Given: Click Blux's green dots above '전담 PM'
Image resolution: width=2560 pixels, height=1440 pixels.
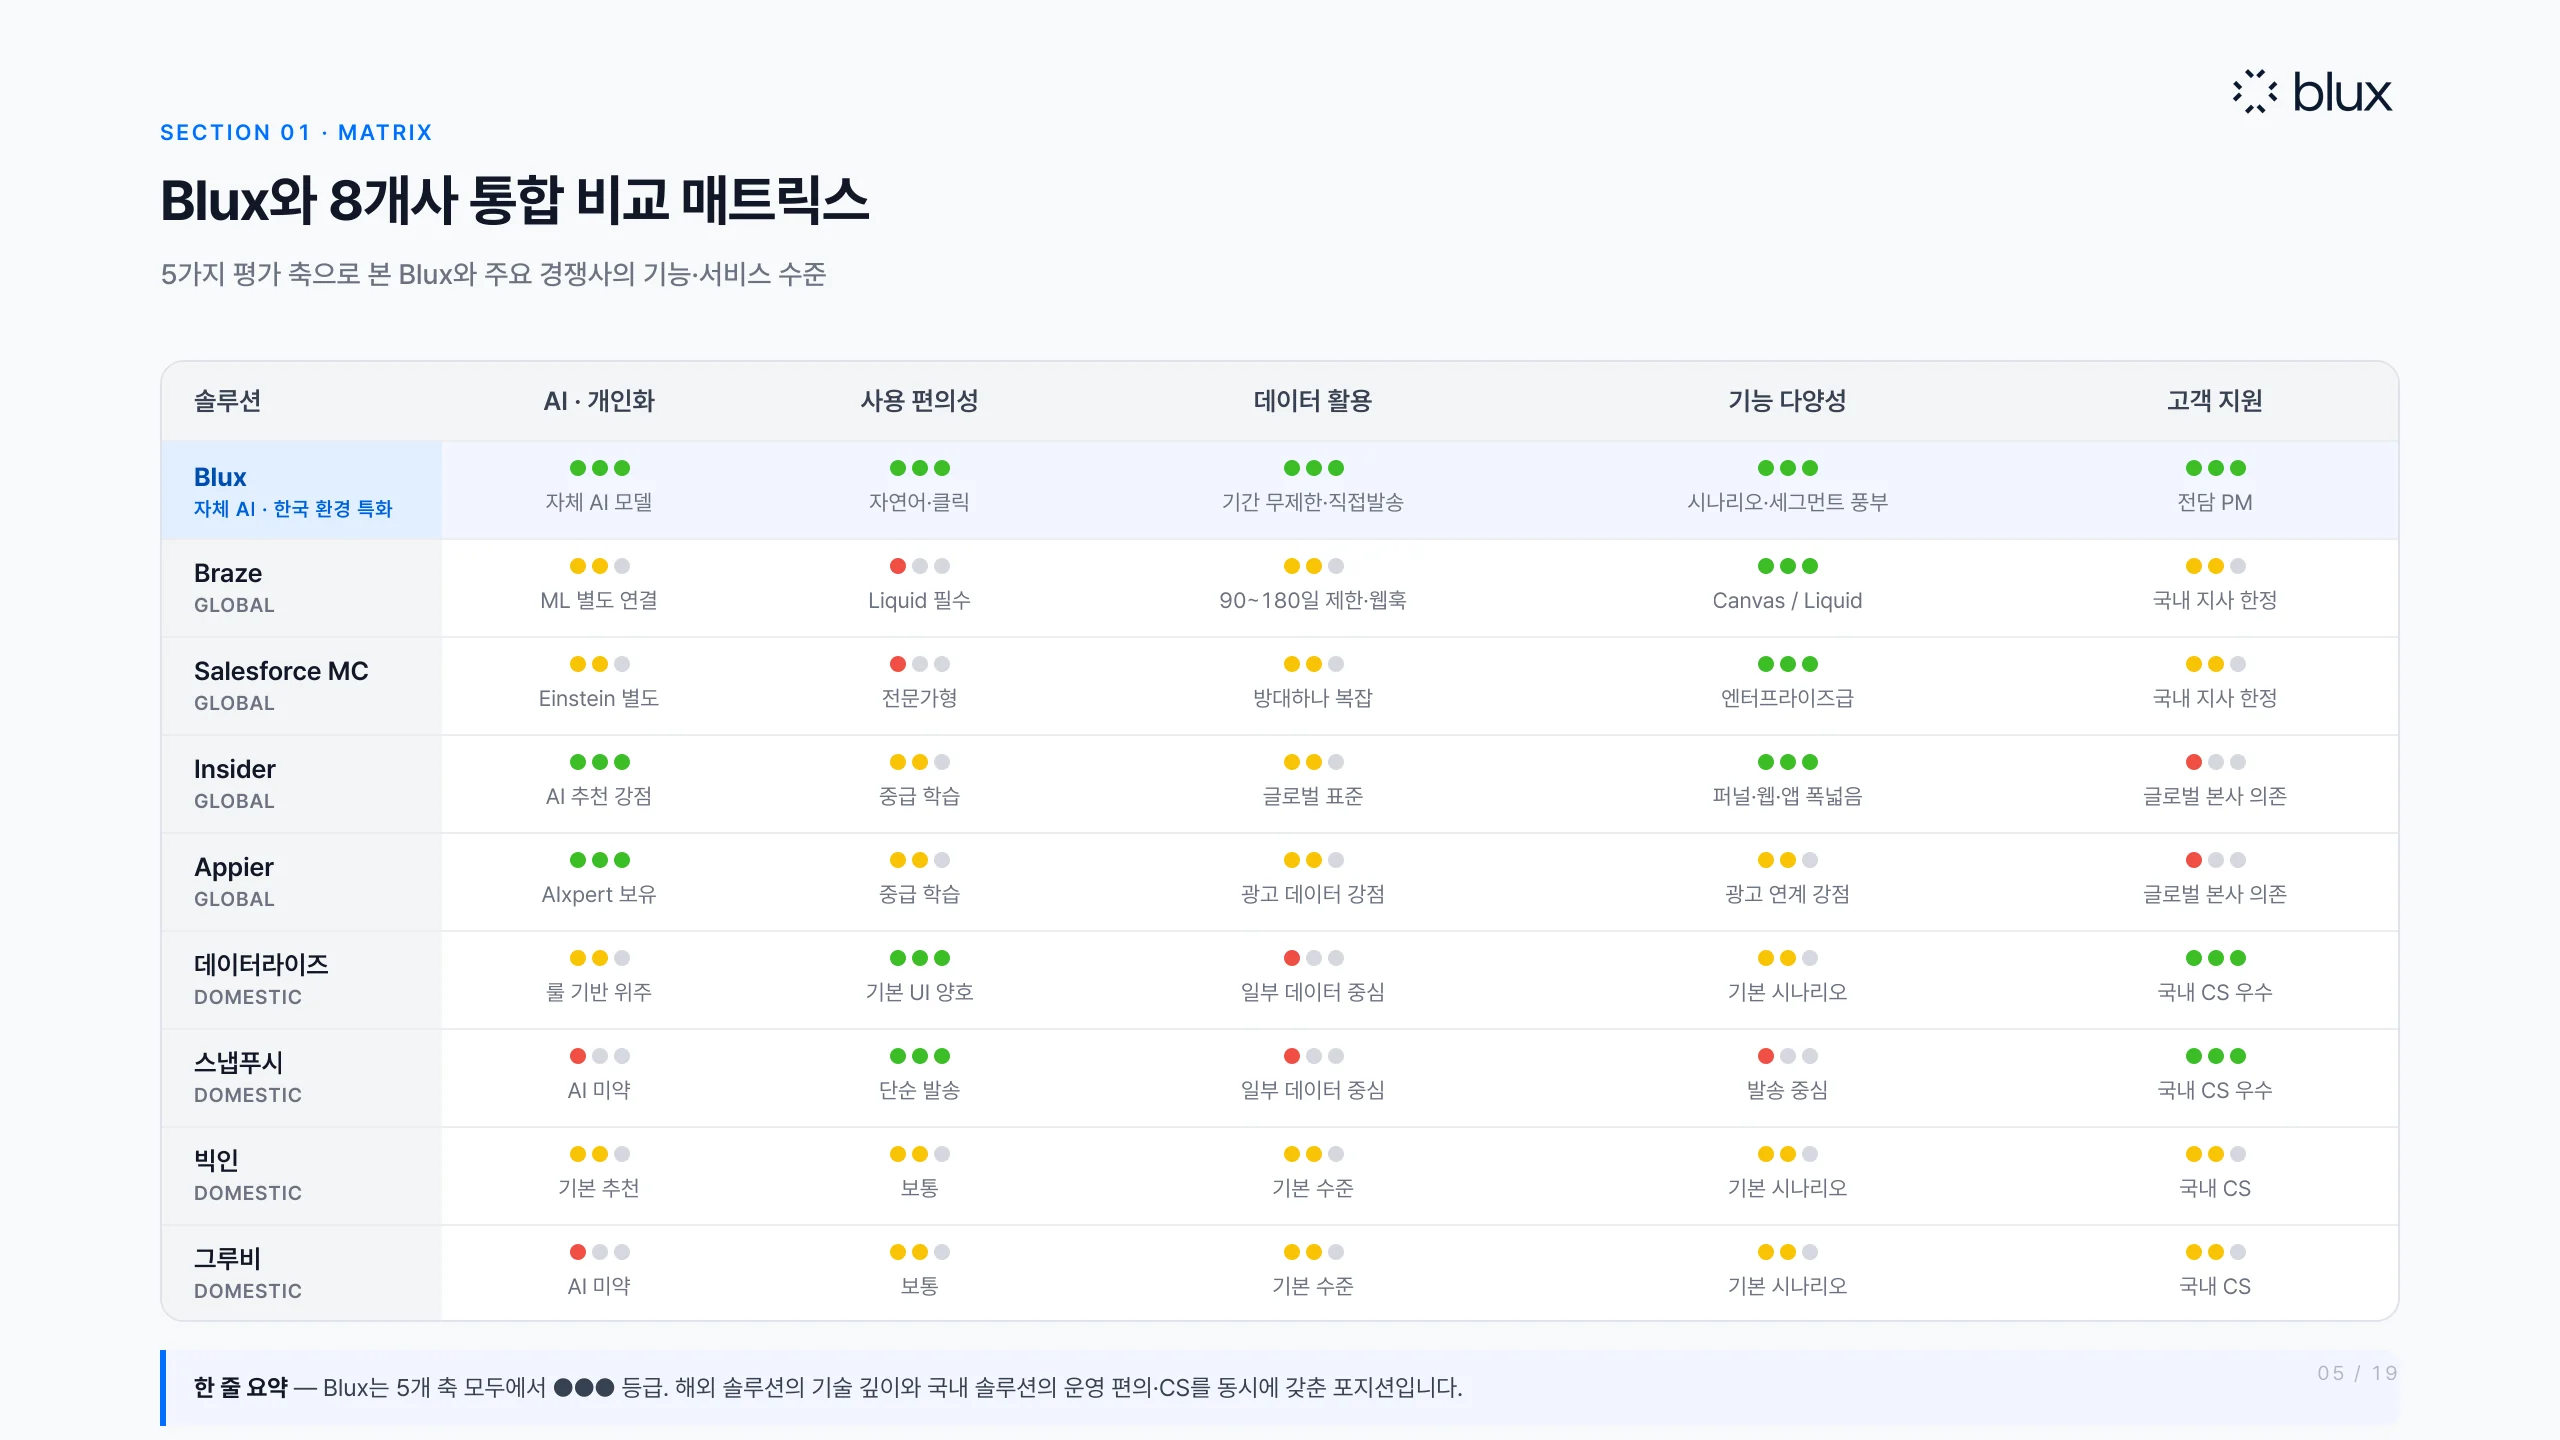Looking at the screenshot, I should [2215, 468].
